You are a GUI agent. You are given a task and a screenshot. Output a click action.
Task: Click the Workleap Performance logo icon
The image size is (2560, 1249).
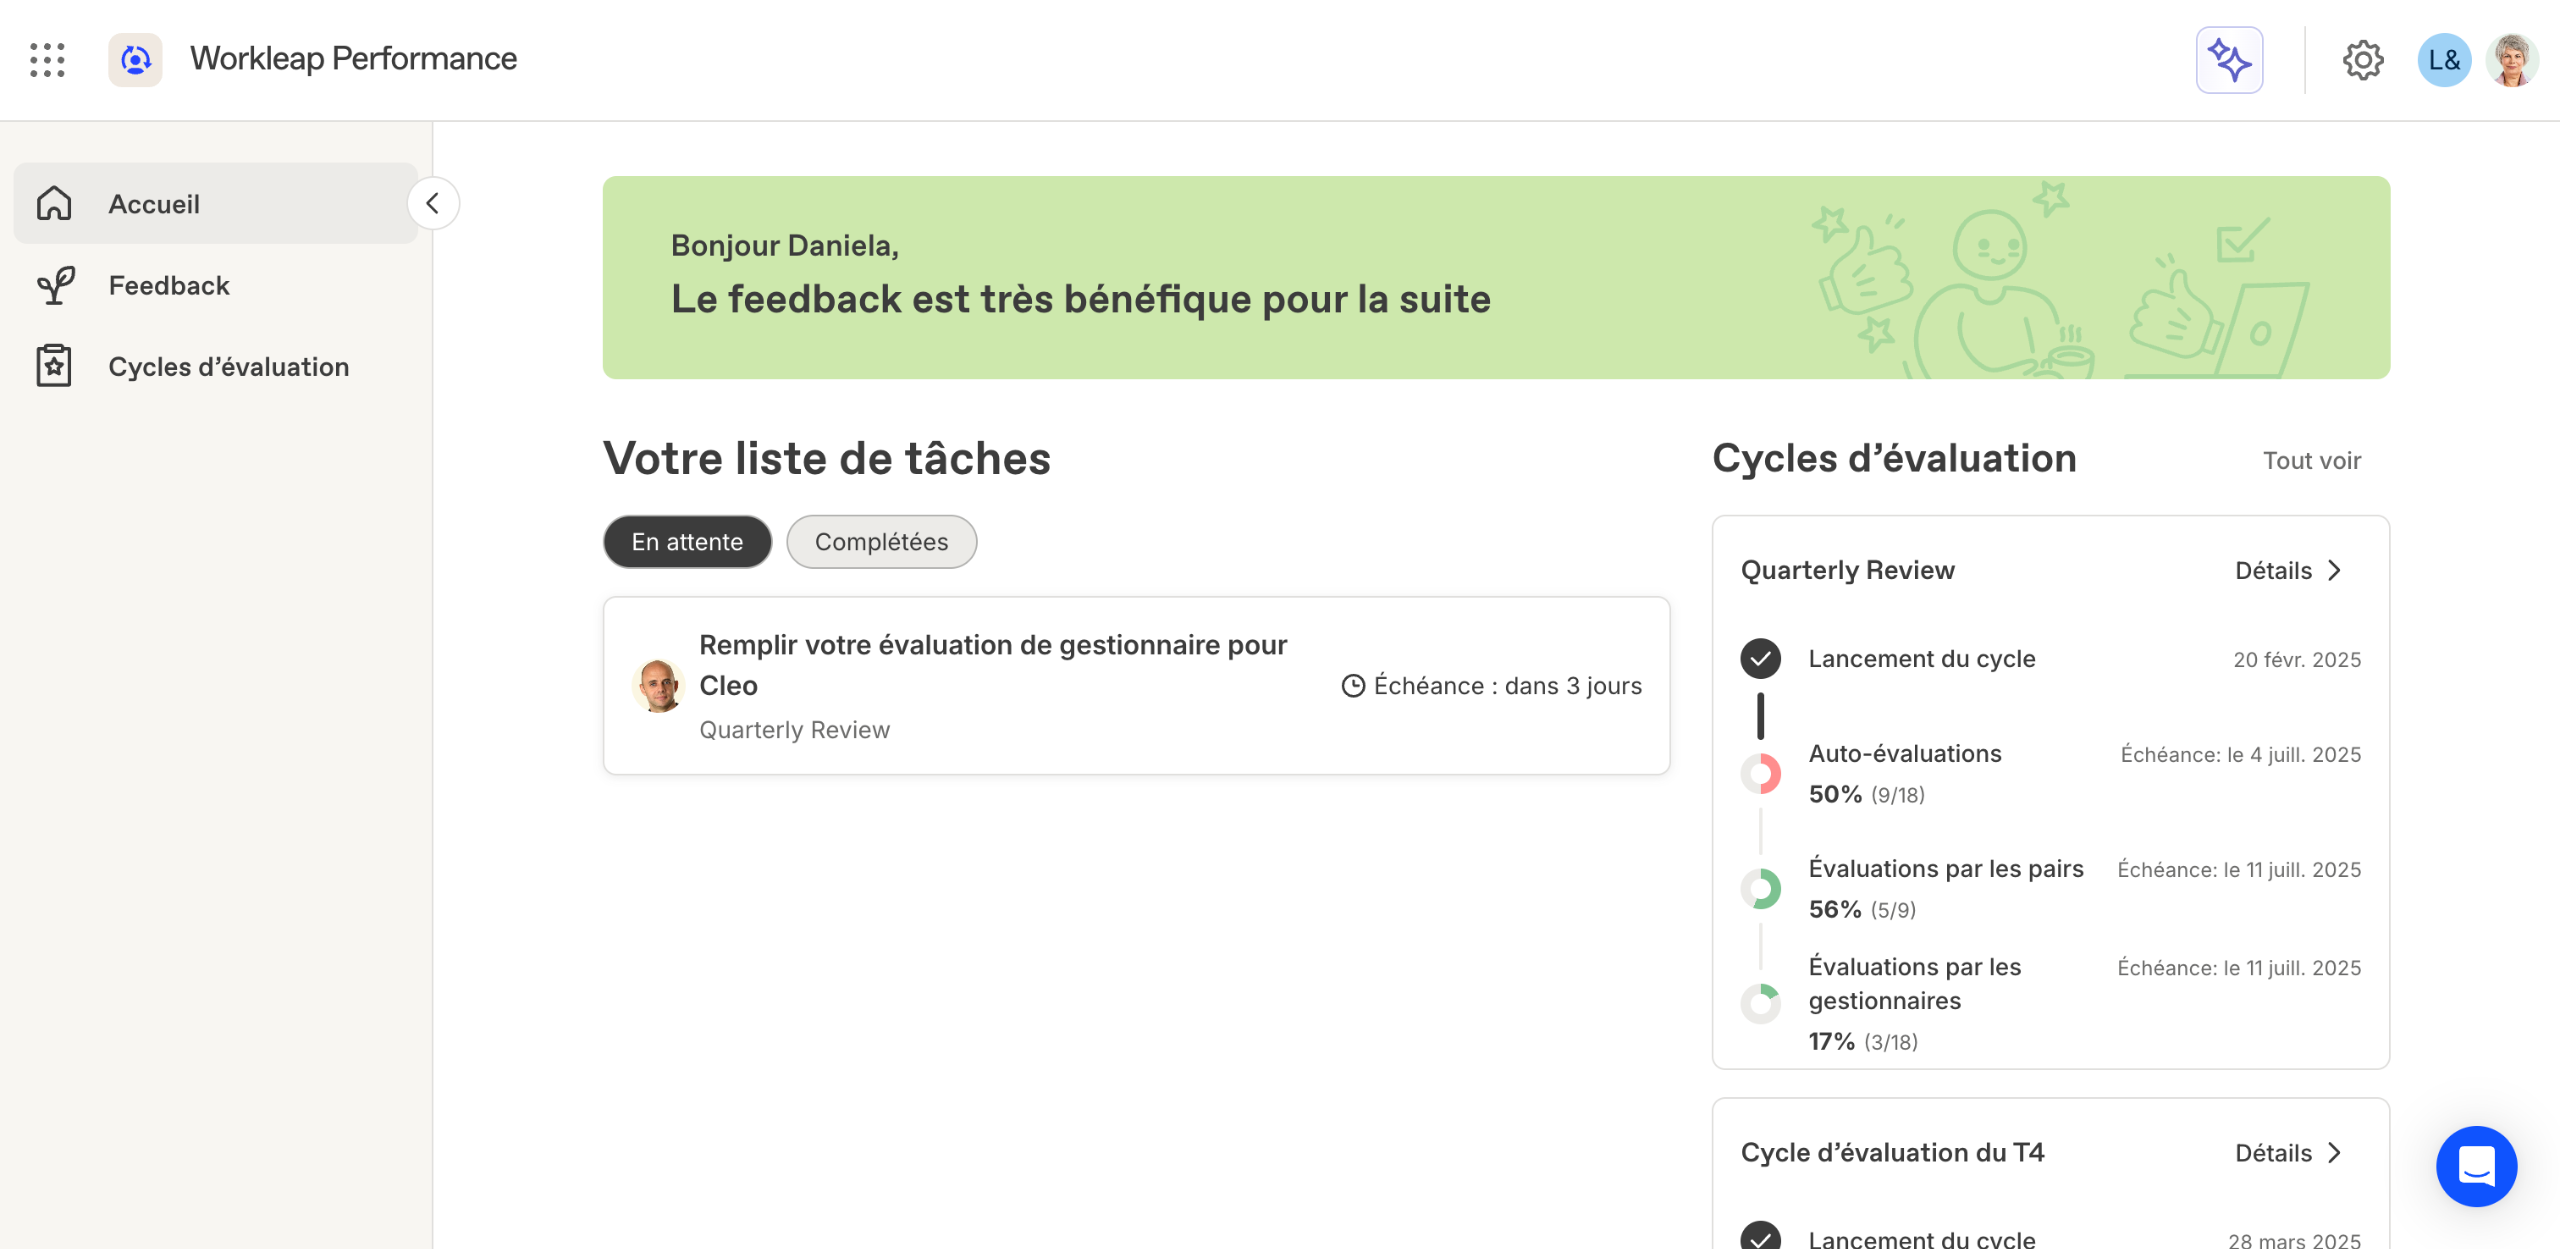click(x=135, y=60)
